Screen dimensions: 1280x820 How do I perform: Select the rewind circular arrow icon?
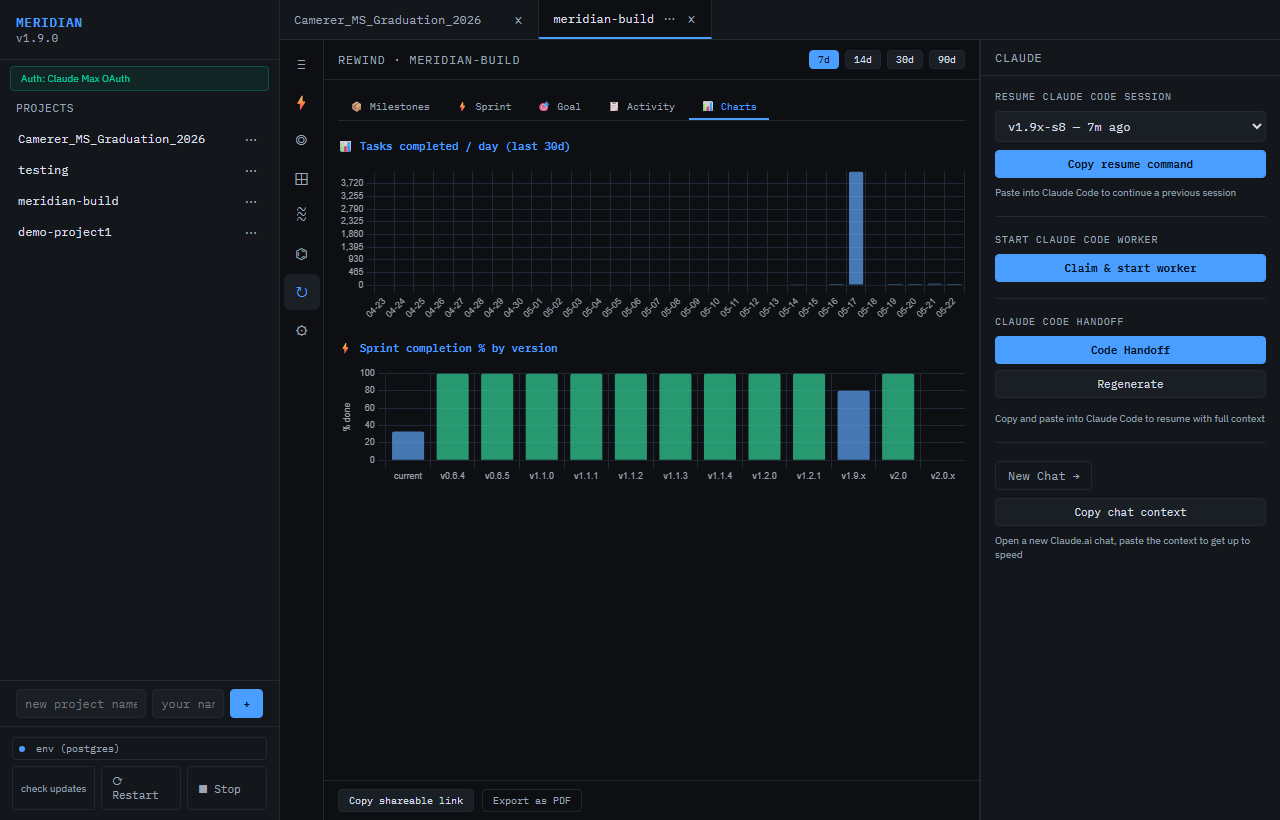coord(302,292)
